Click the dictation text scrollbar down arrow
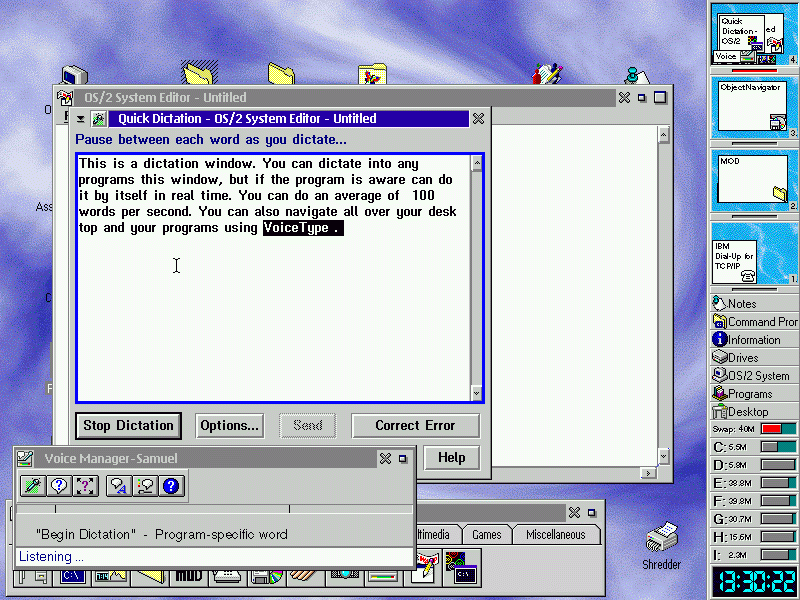Image resolution: width=800 pixels, height=600 pixels. point(477,393)
